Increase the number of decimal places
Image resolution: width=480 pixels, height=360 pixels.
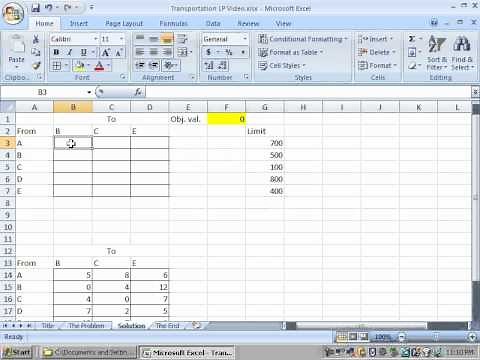click(209, 66)
